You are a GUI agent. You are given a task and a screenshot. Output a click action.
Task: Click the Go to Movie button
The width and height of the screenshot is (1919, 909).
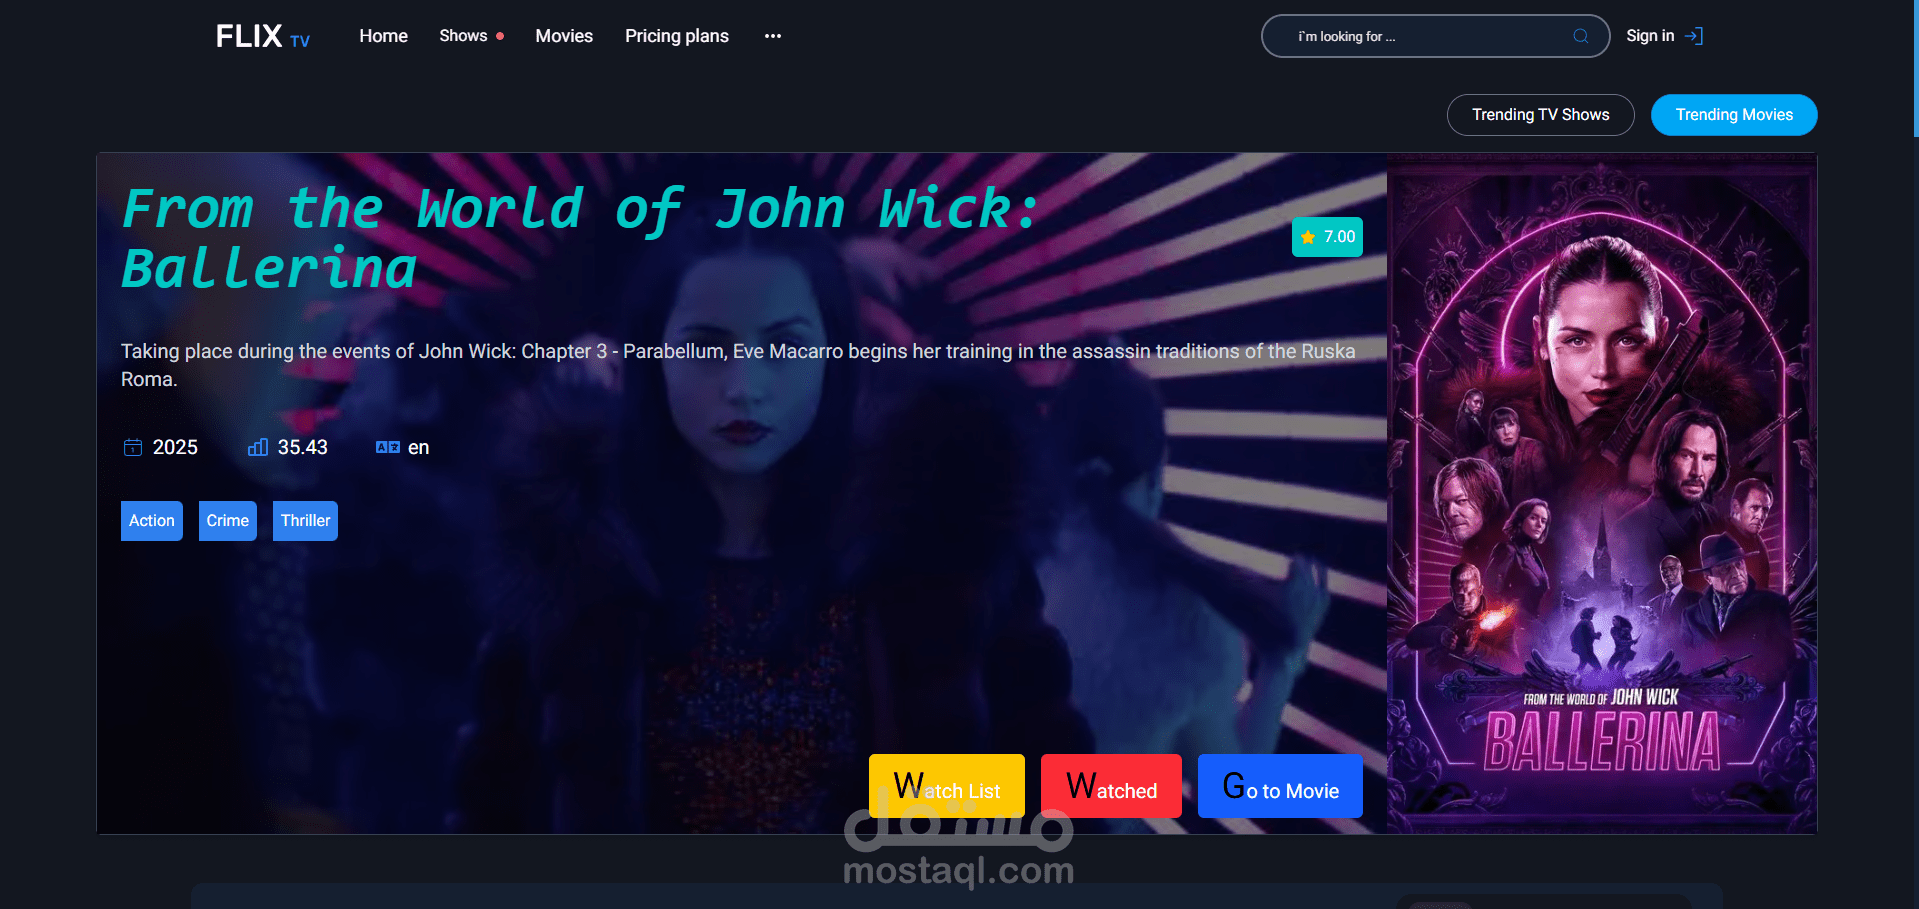click(1280, 786)
